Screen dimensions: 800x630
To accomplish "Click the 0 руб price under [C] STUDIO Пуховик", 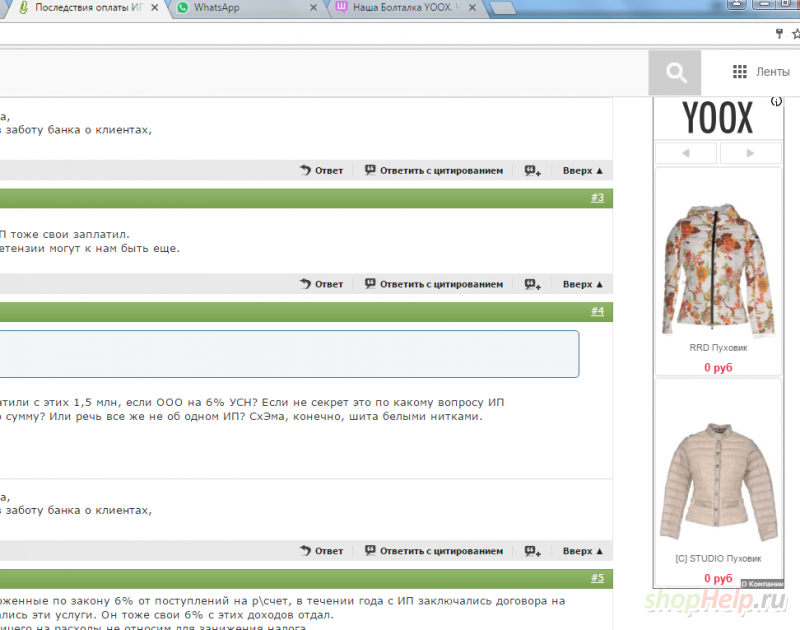I will click(718, 578).
